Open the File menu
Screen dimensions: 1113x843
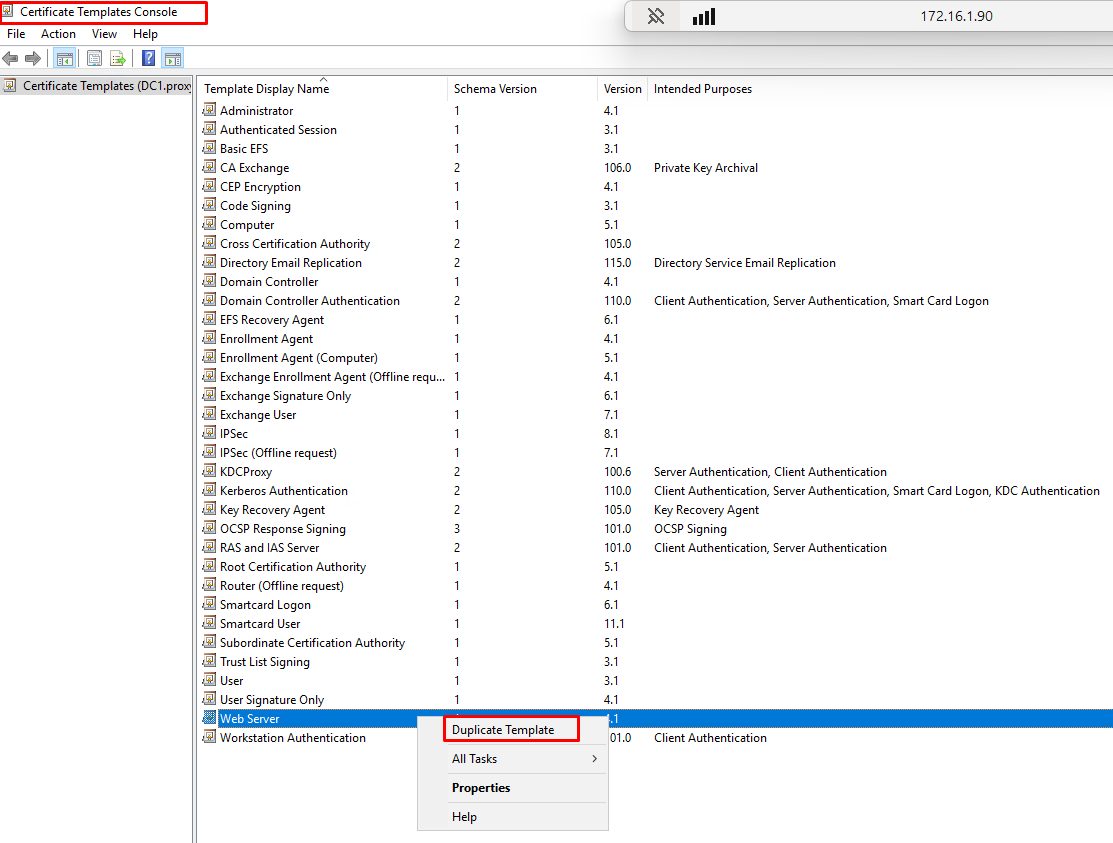tap(16, 34)
